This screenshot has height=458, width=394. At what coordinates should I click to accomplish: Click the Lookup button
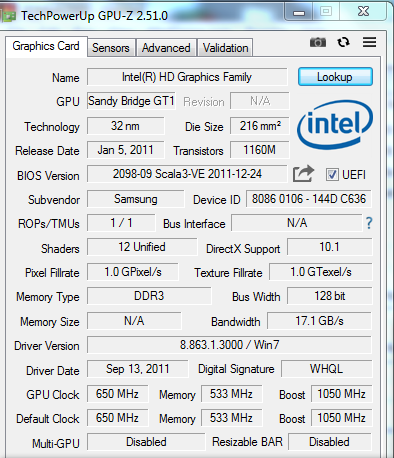click(x=335, y=77)
